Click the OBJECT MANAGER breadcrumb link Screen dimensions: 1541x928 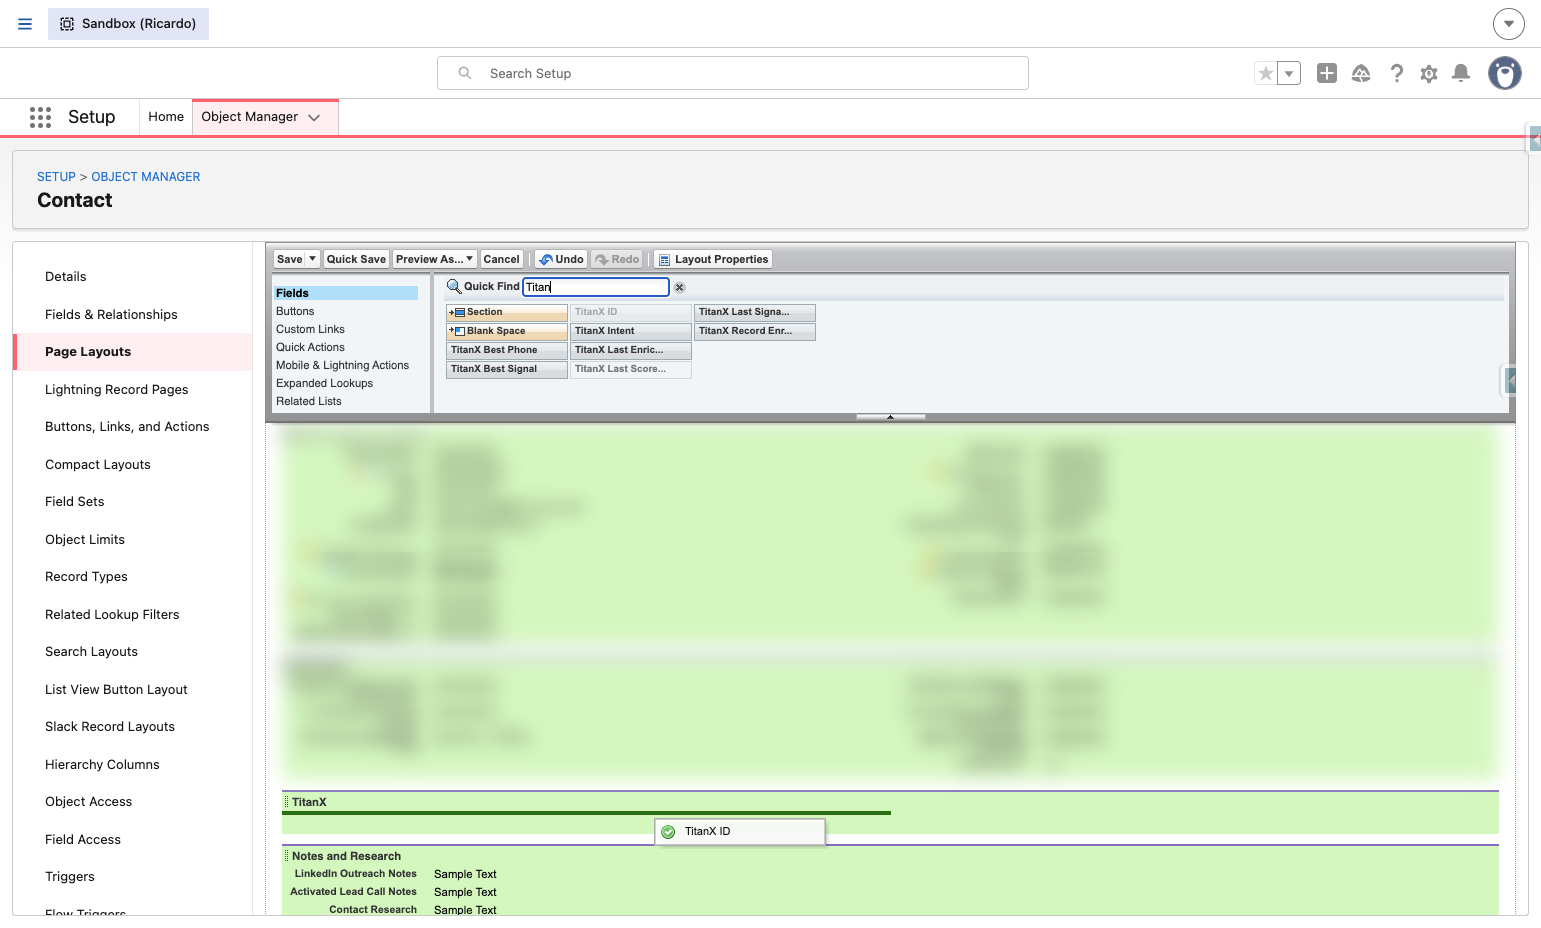[x=146, y=177]
